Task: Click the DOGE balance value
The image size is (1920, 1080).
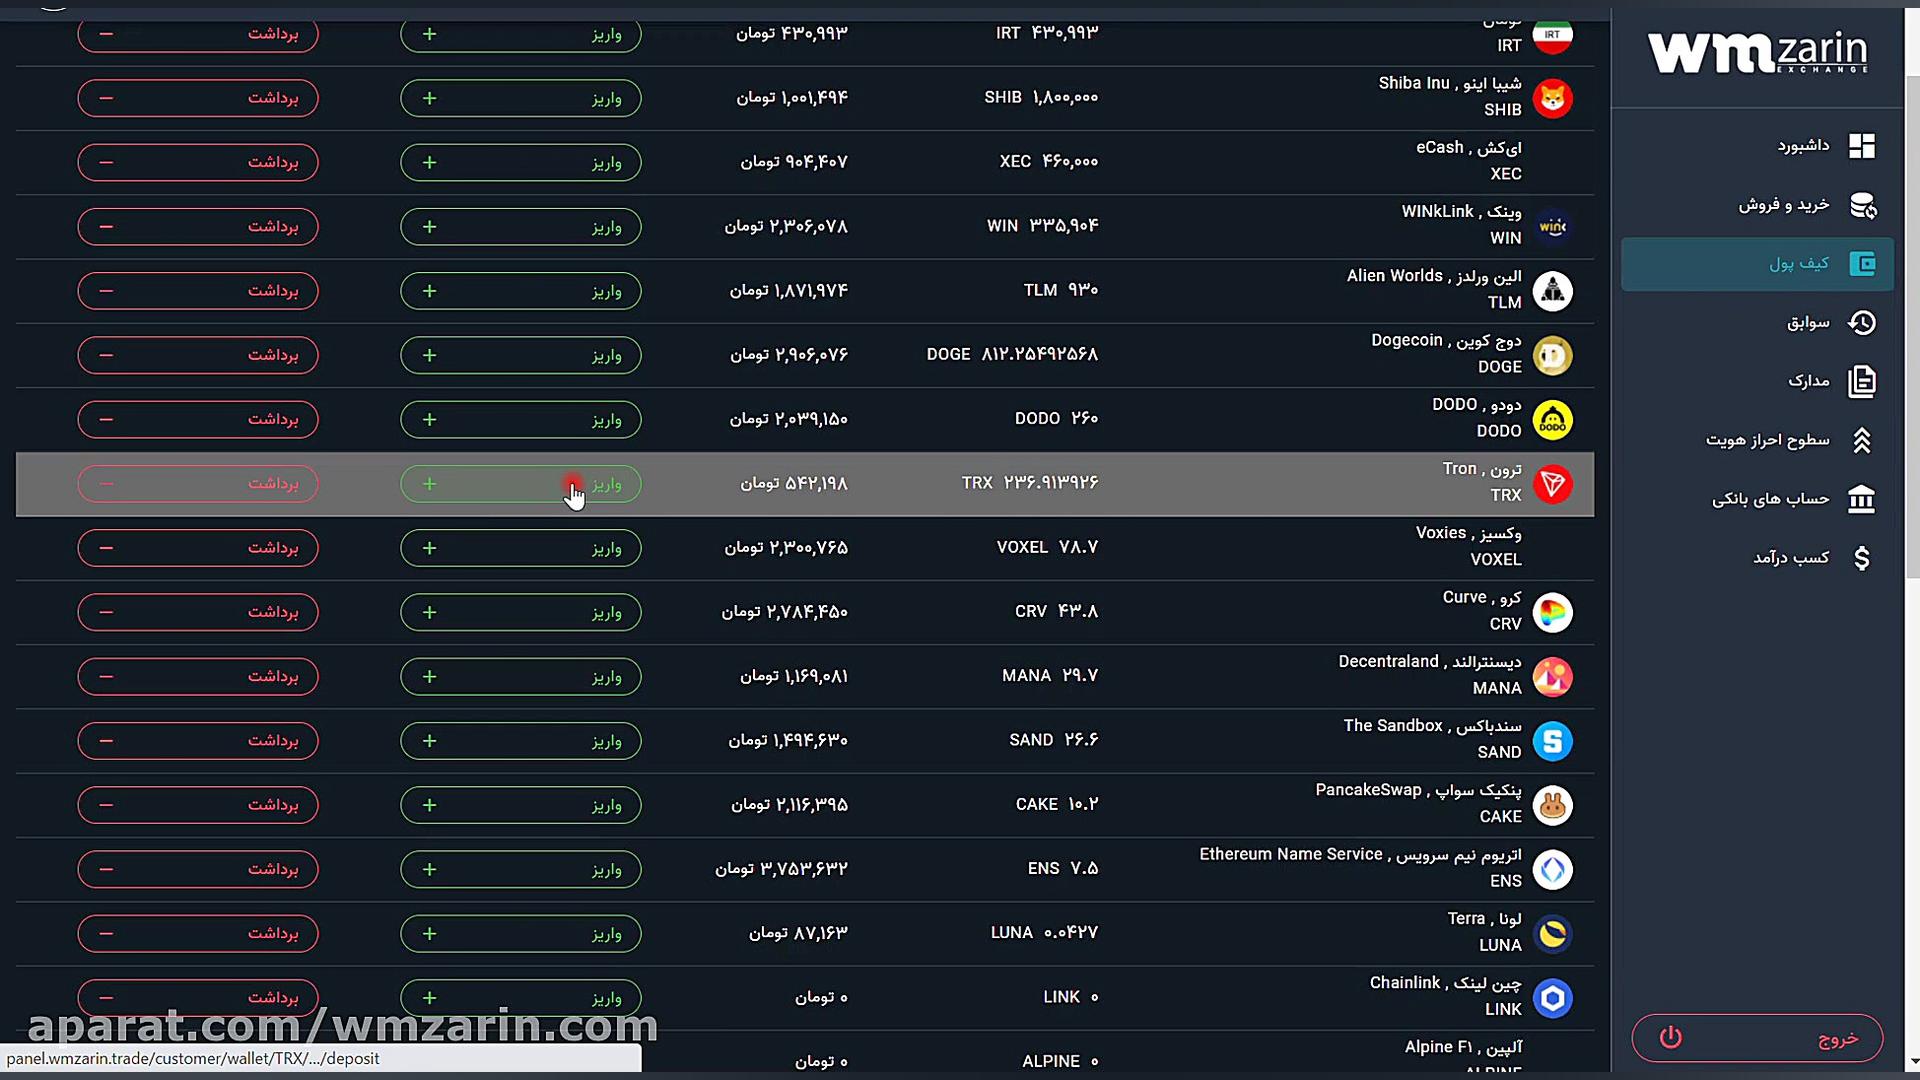Action: point(1012,354)
